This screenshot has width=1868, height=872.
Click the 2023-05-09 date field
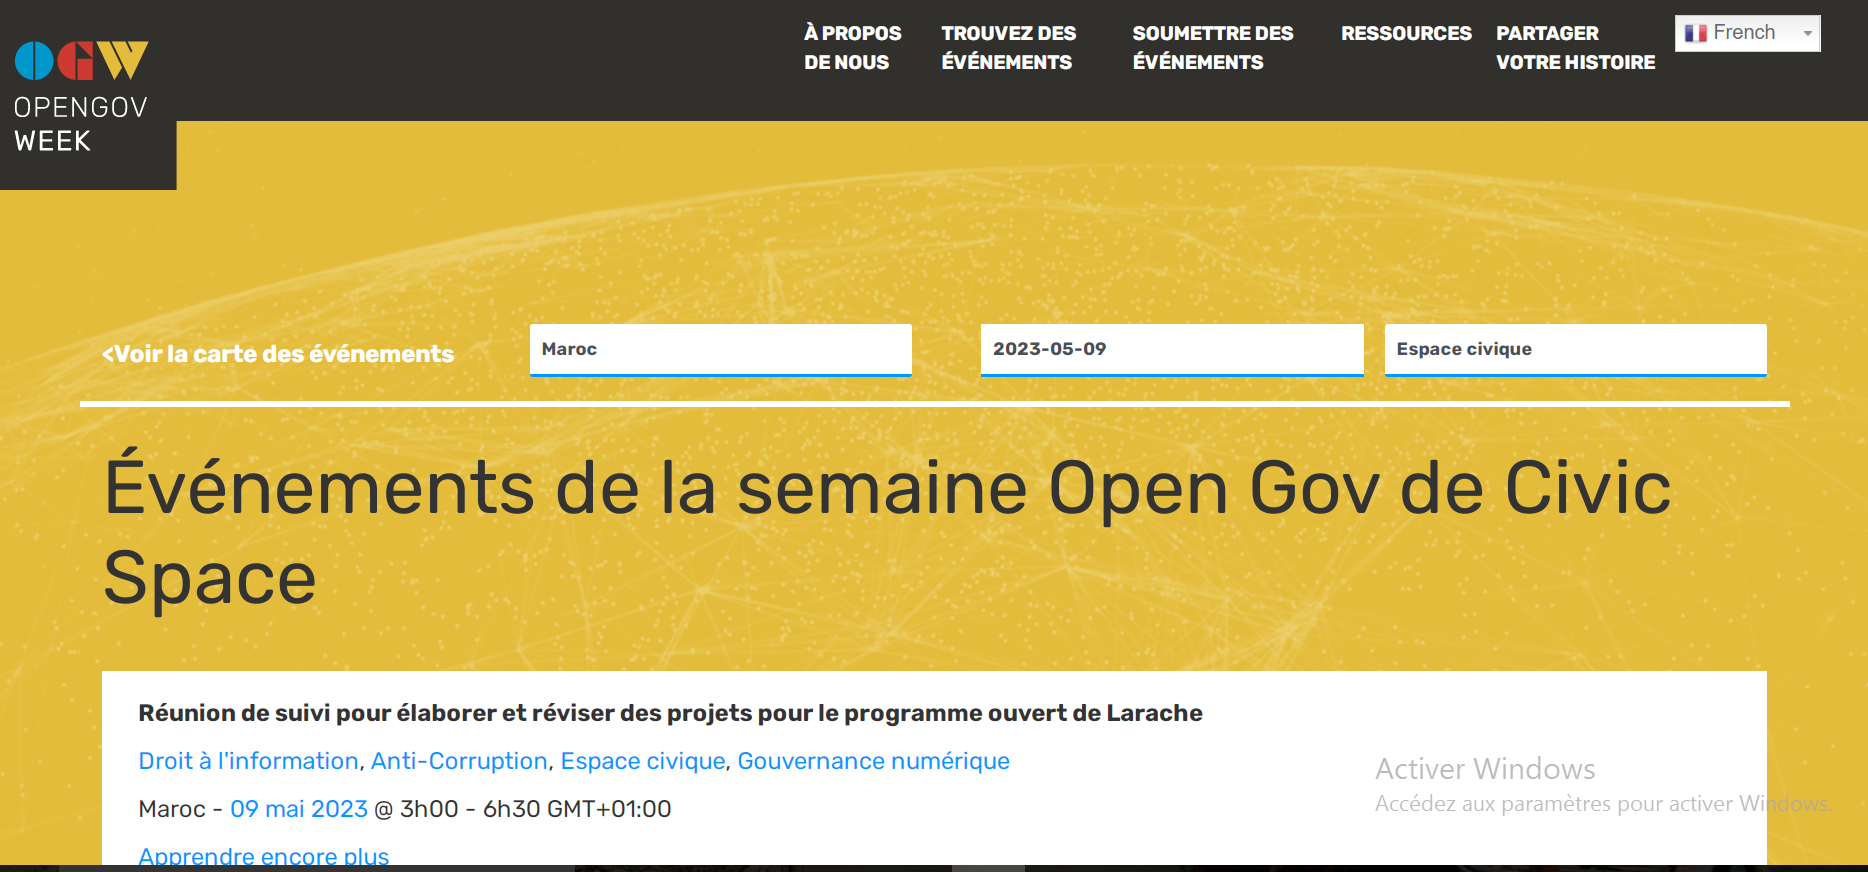[1172, 350]
